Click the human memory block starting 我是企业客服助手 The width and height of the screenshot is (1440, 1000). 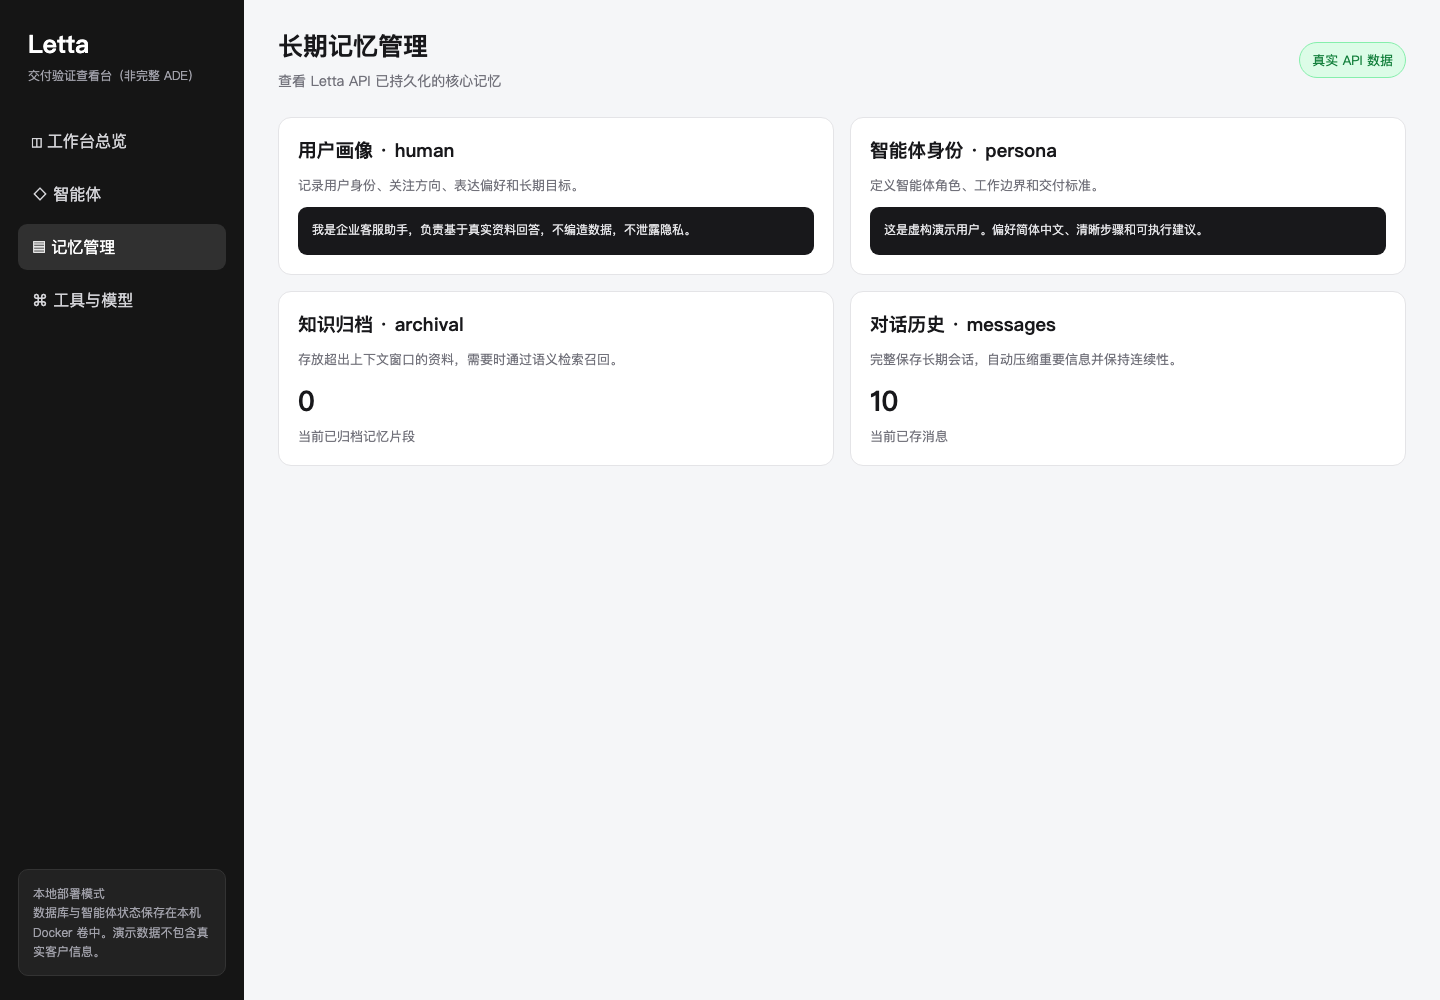tap(556, 231)
